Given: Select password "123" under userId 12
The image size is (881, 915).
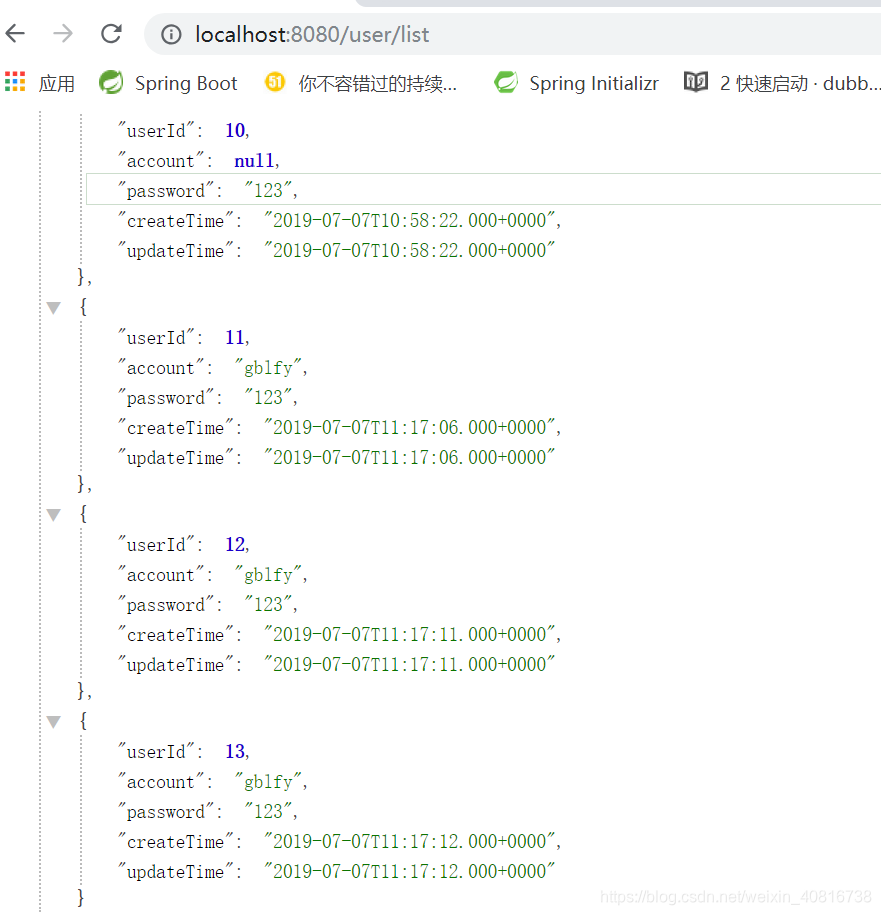Looking at the screenshot, I should (x=268, y=605).
